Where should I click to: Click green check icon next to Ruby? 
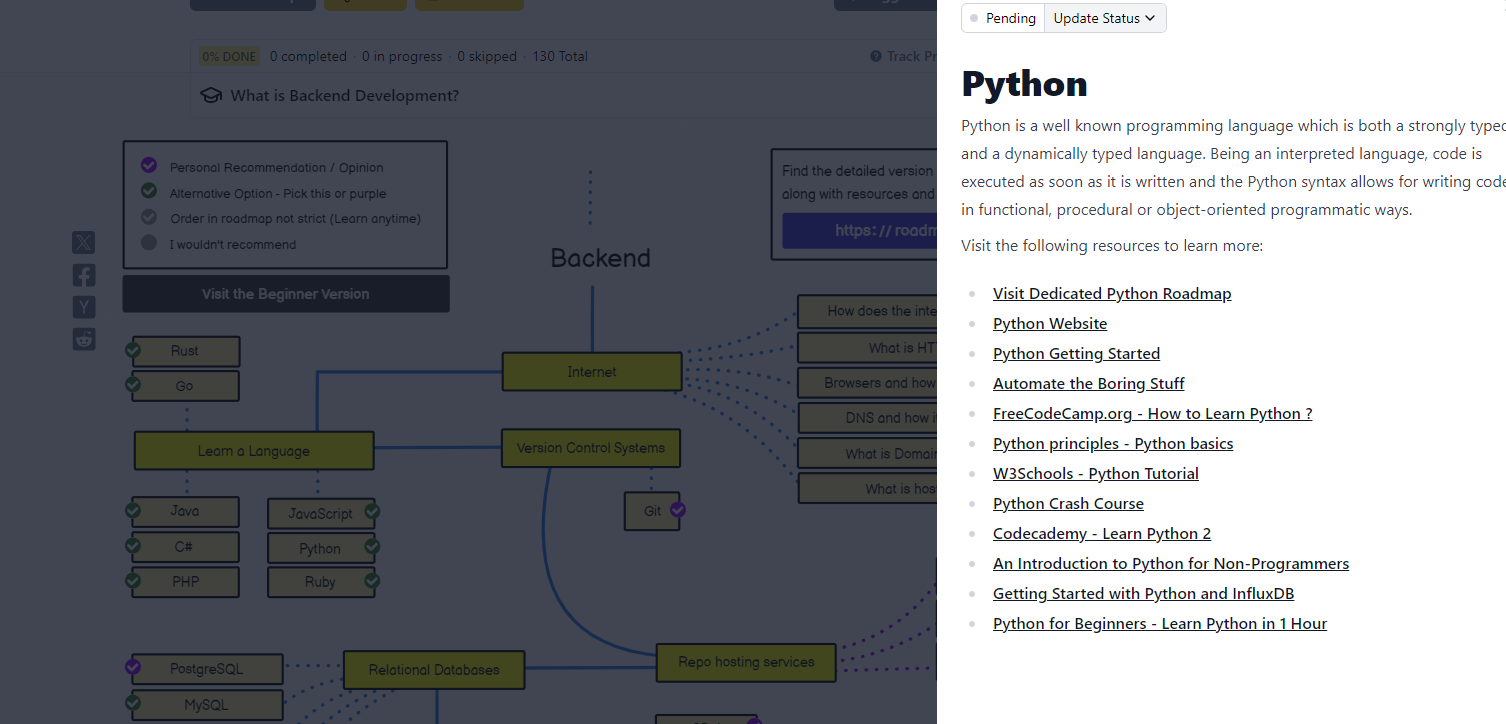372,580
